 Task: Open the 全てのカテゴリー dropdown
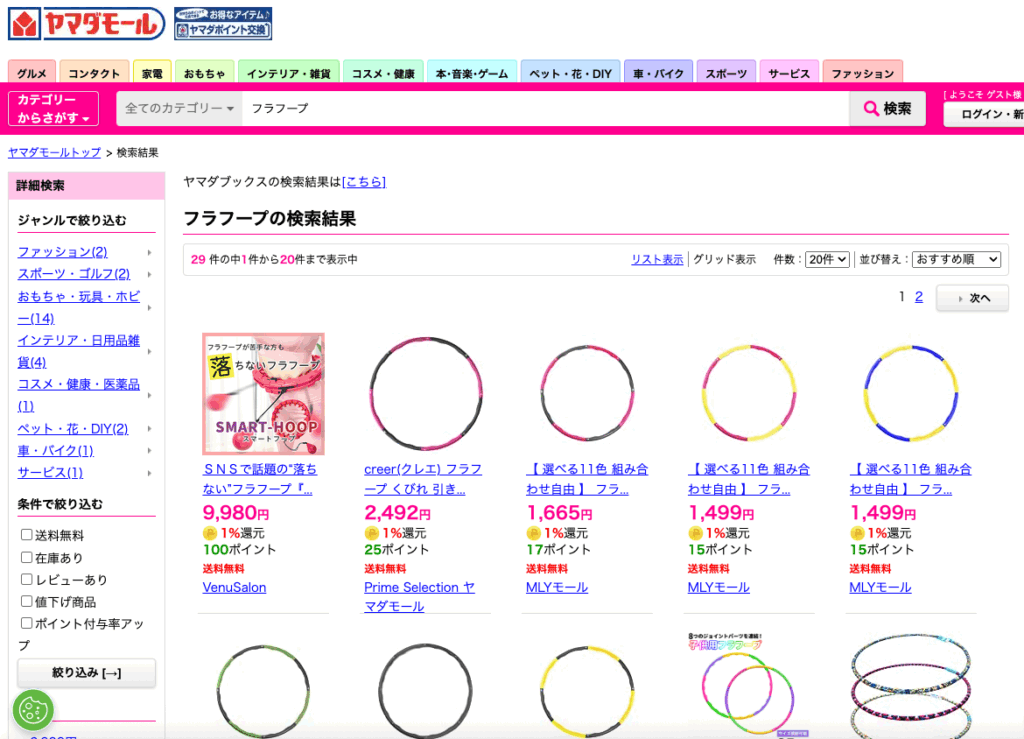coord(180,109)
